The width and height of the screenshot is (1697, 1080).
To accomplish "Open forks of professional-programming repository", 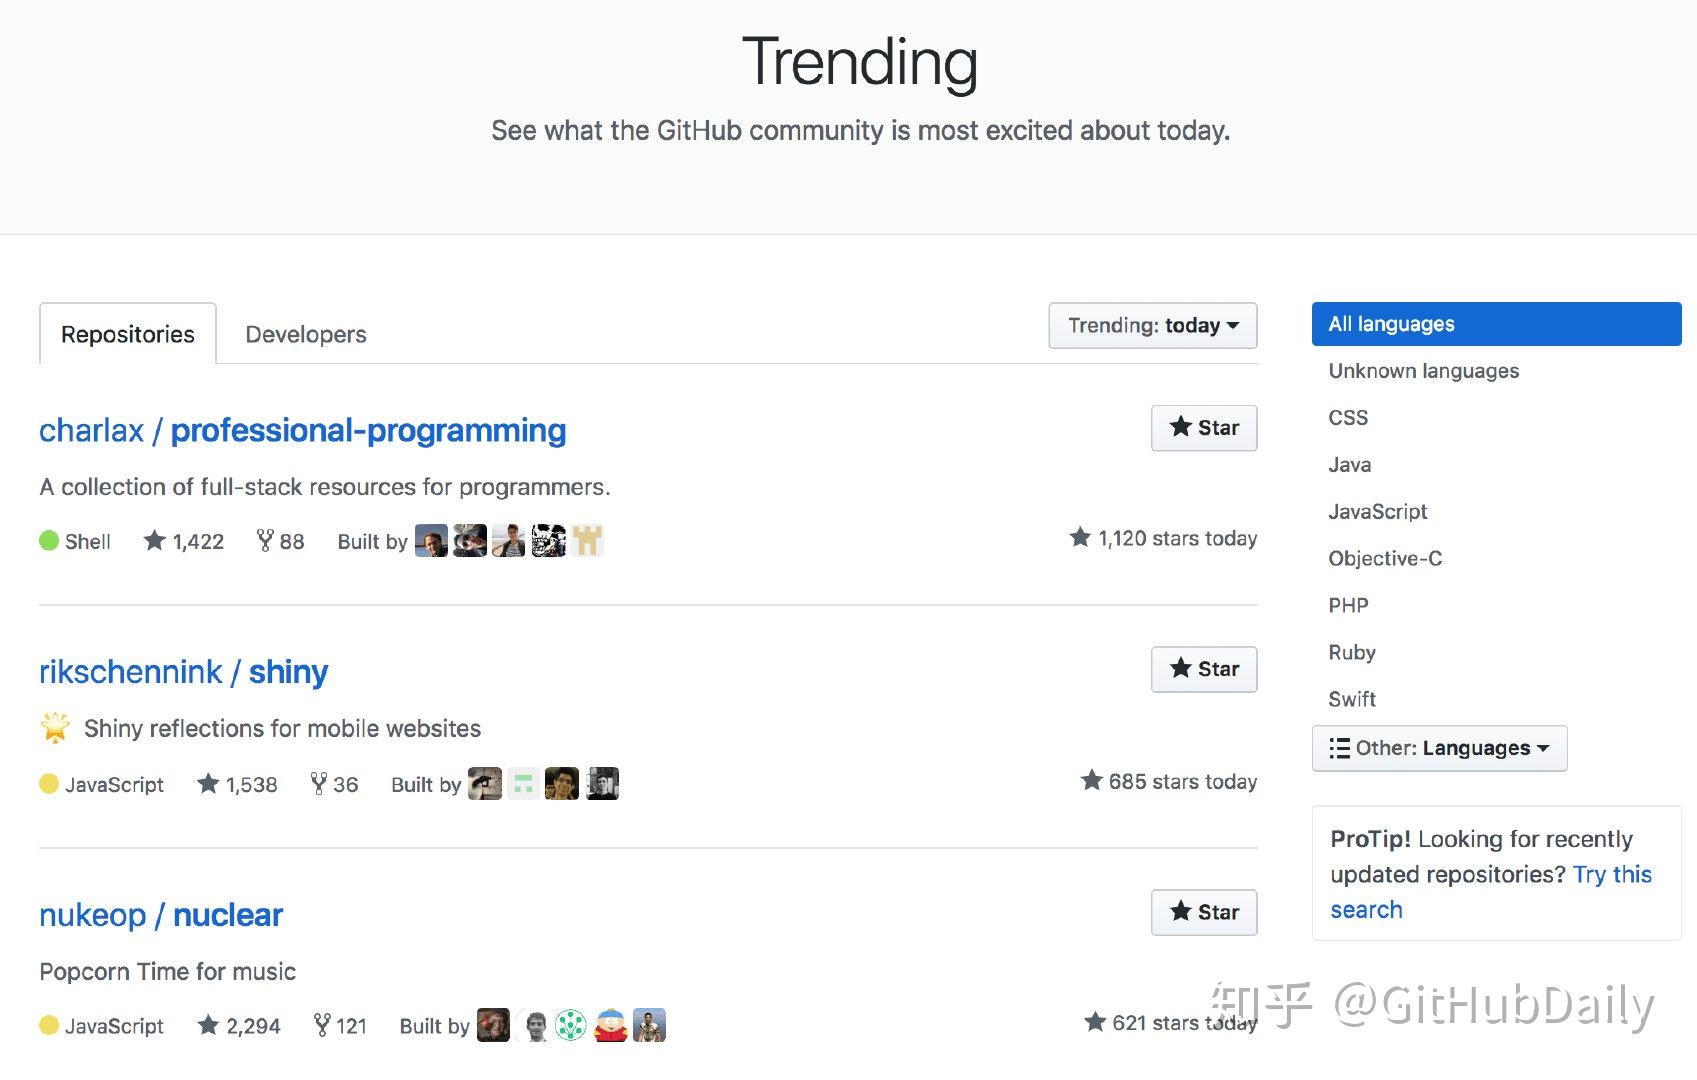I will point(280,541).
